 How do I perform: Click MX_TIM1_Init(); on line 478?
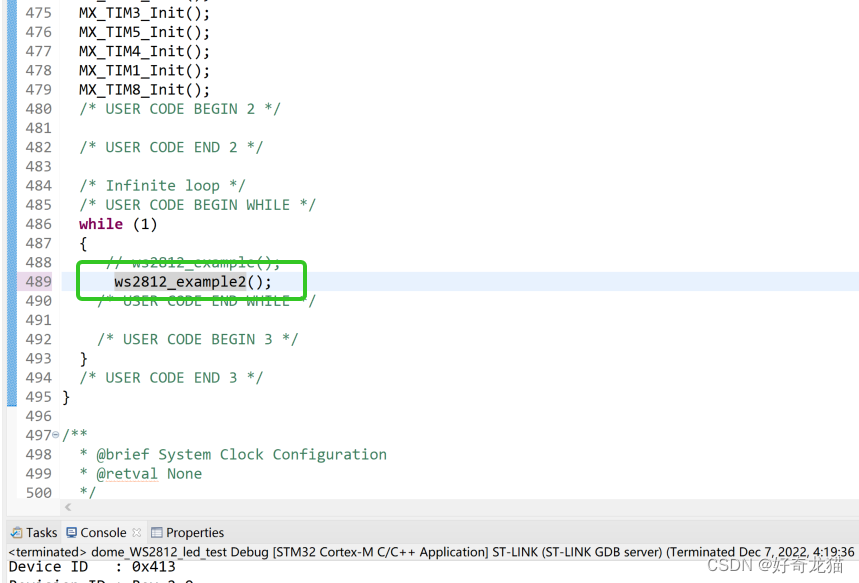tap(144, 71)
